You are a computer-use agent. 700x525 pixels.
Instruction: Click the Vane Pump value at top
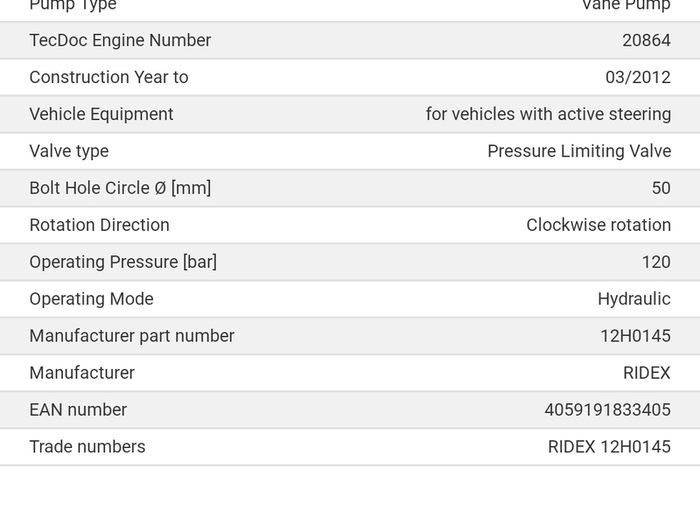[626, 5]
